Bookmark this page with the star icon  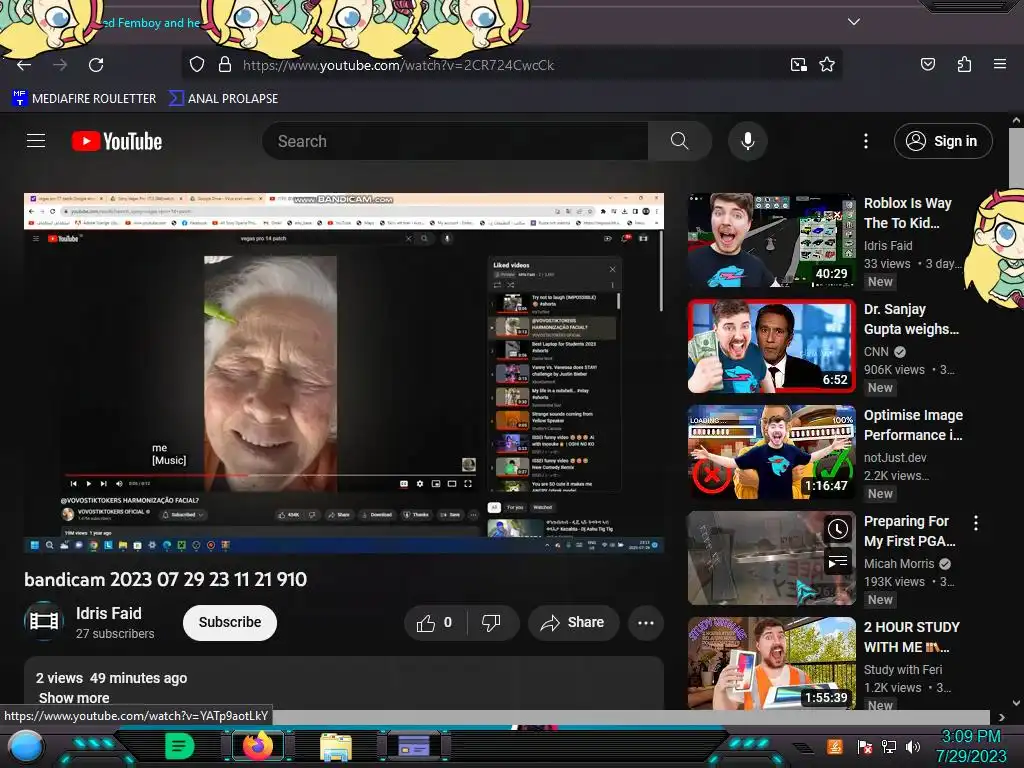[827, 65]
